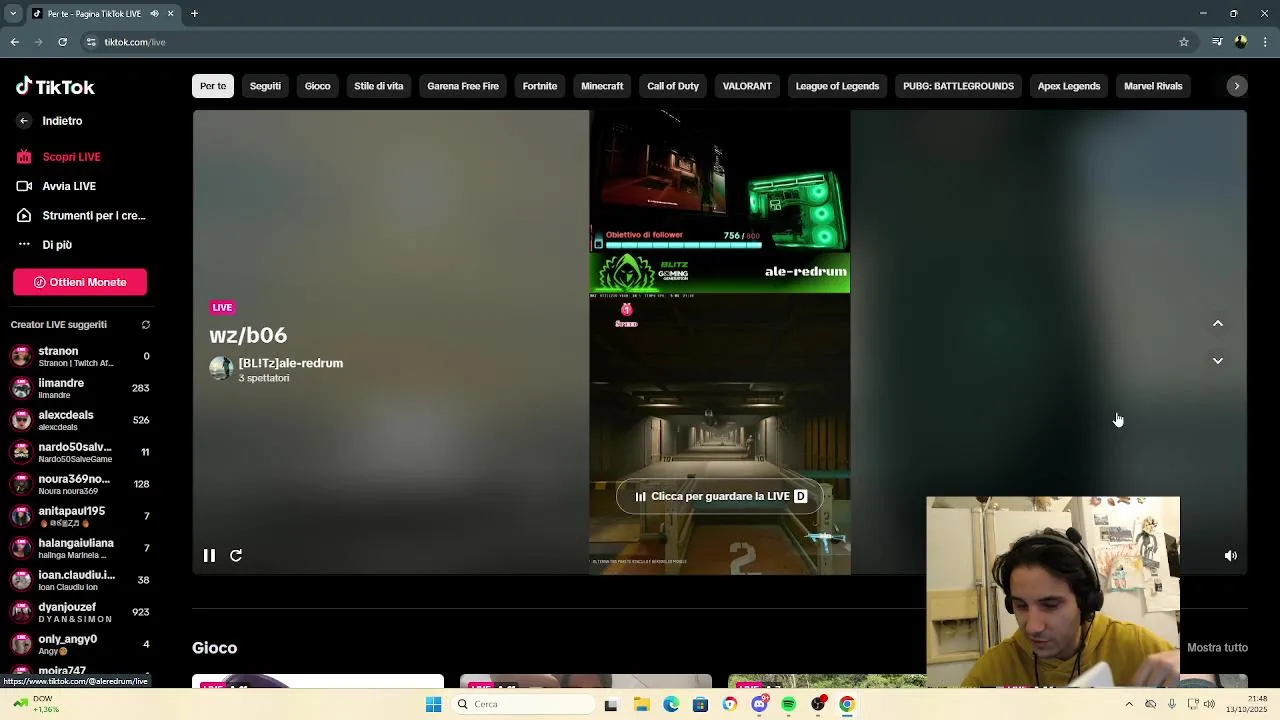Reload the browser page

pos(62,42)
